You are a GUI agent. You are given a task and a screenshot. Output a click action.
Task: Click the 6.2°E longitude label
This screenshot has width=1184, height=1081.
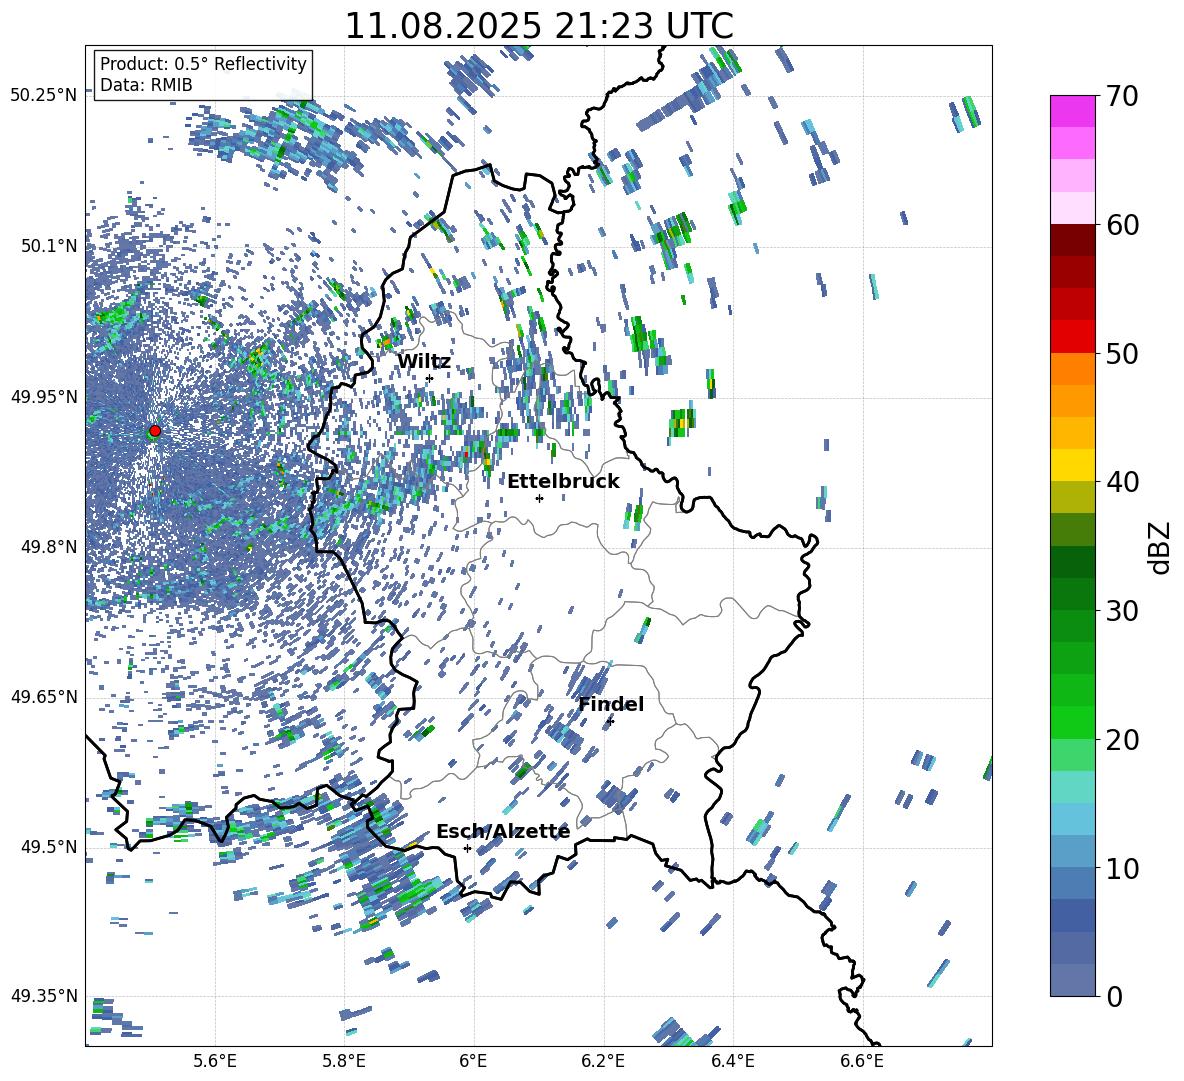click(x=603, y=1061)
